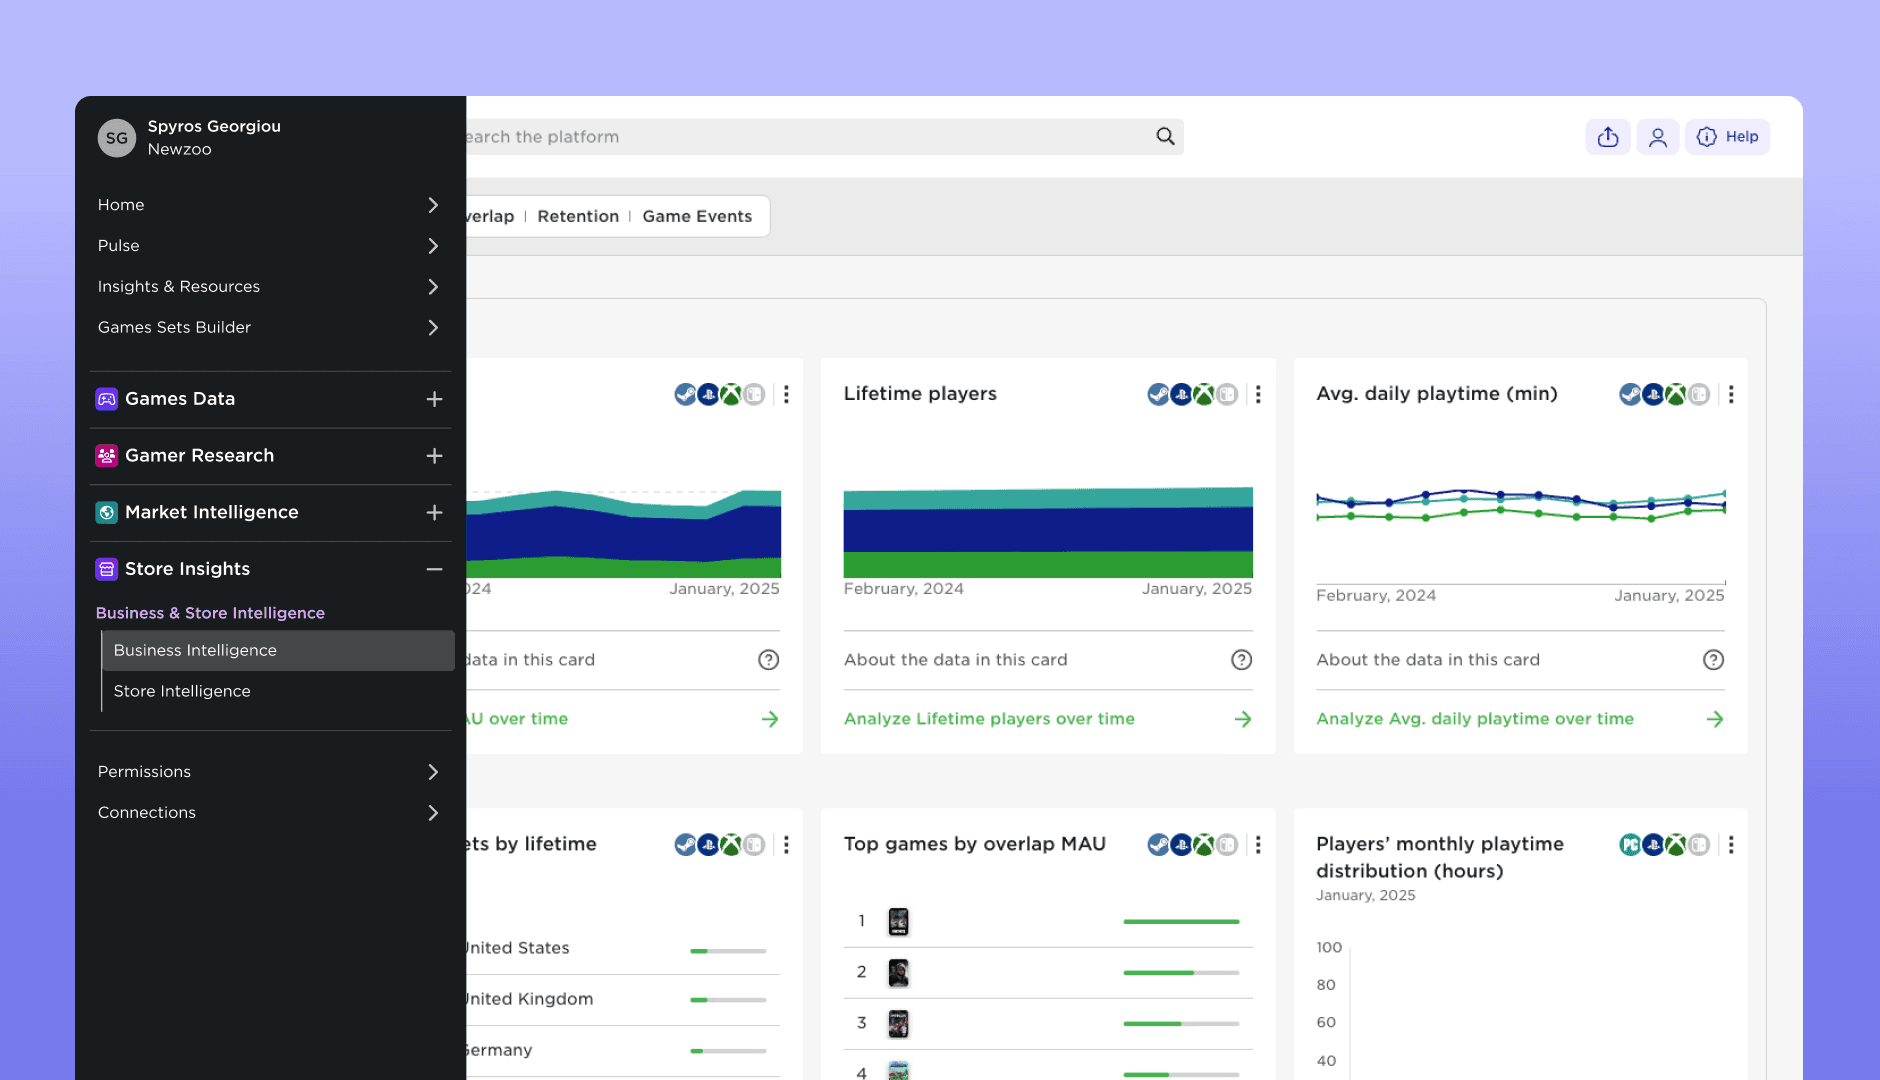Open the Avg. daily playtime card options menu
Viewport: 1880px width, 1080px height.
click(1731, 395)
